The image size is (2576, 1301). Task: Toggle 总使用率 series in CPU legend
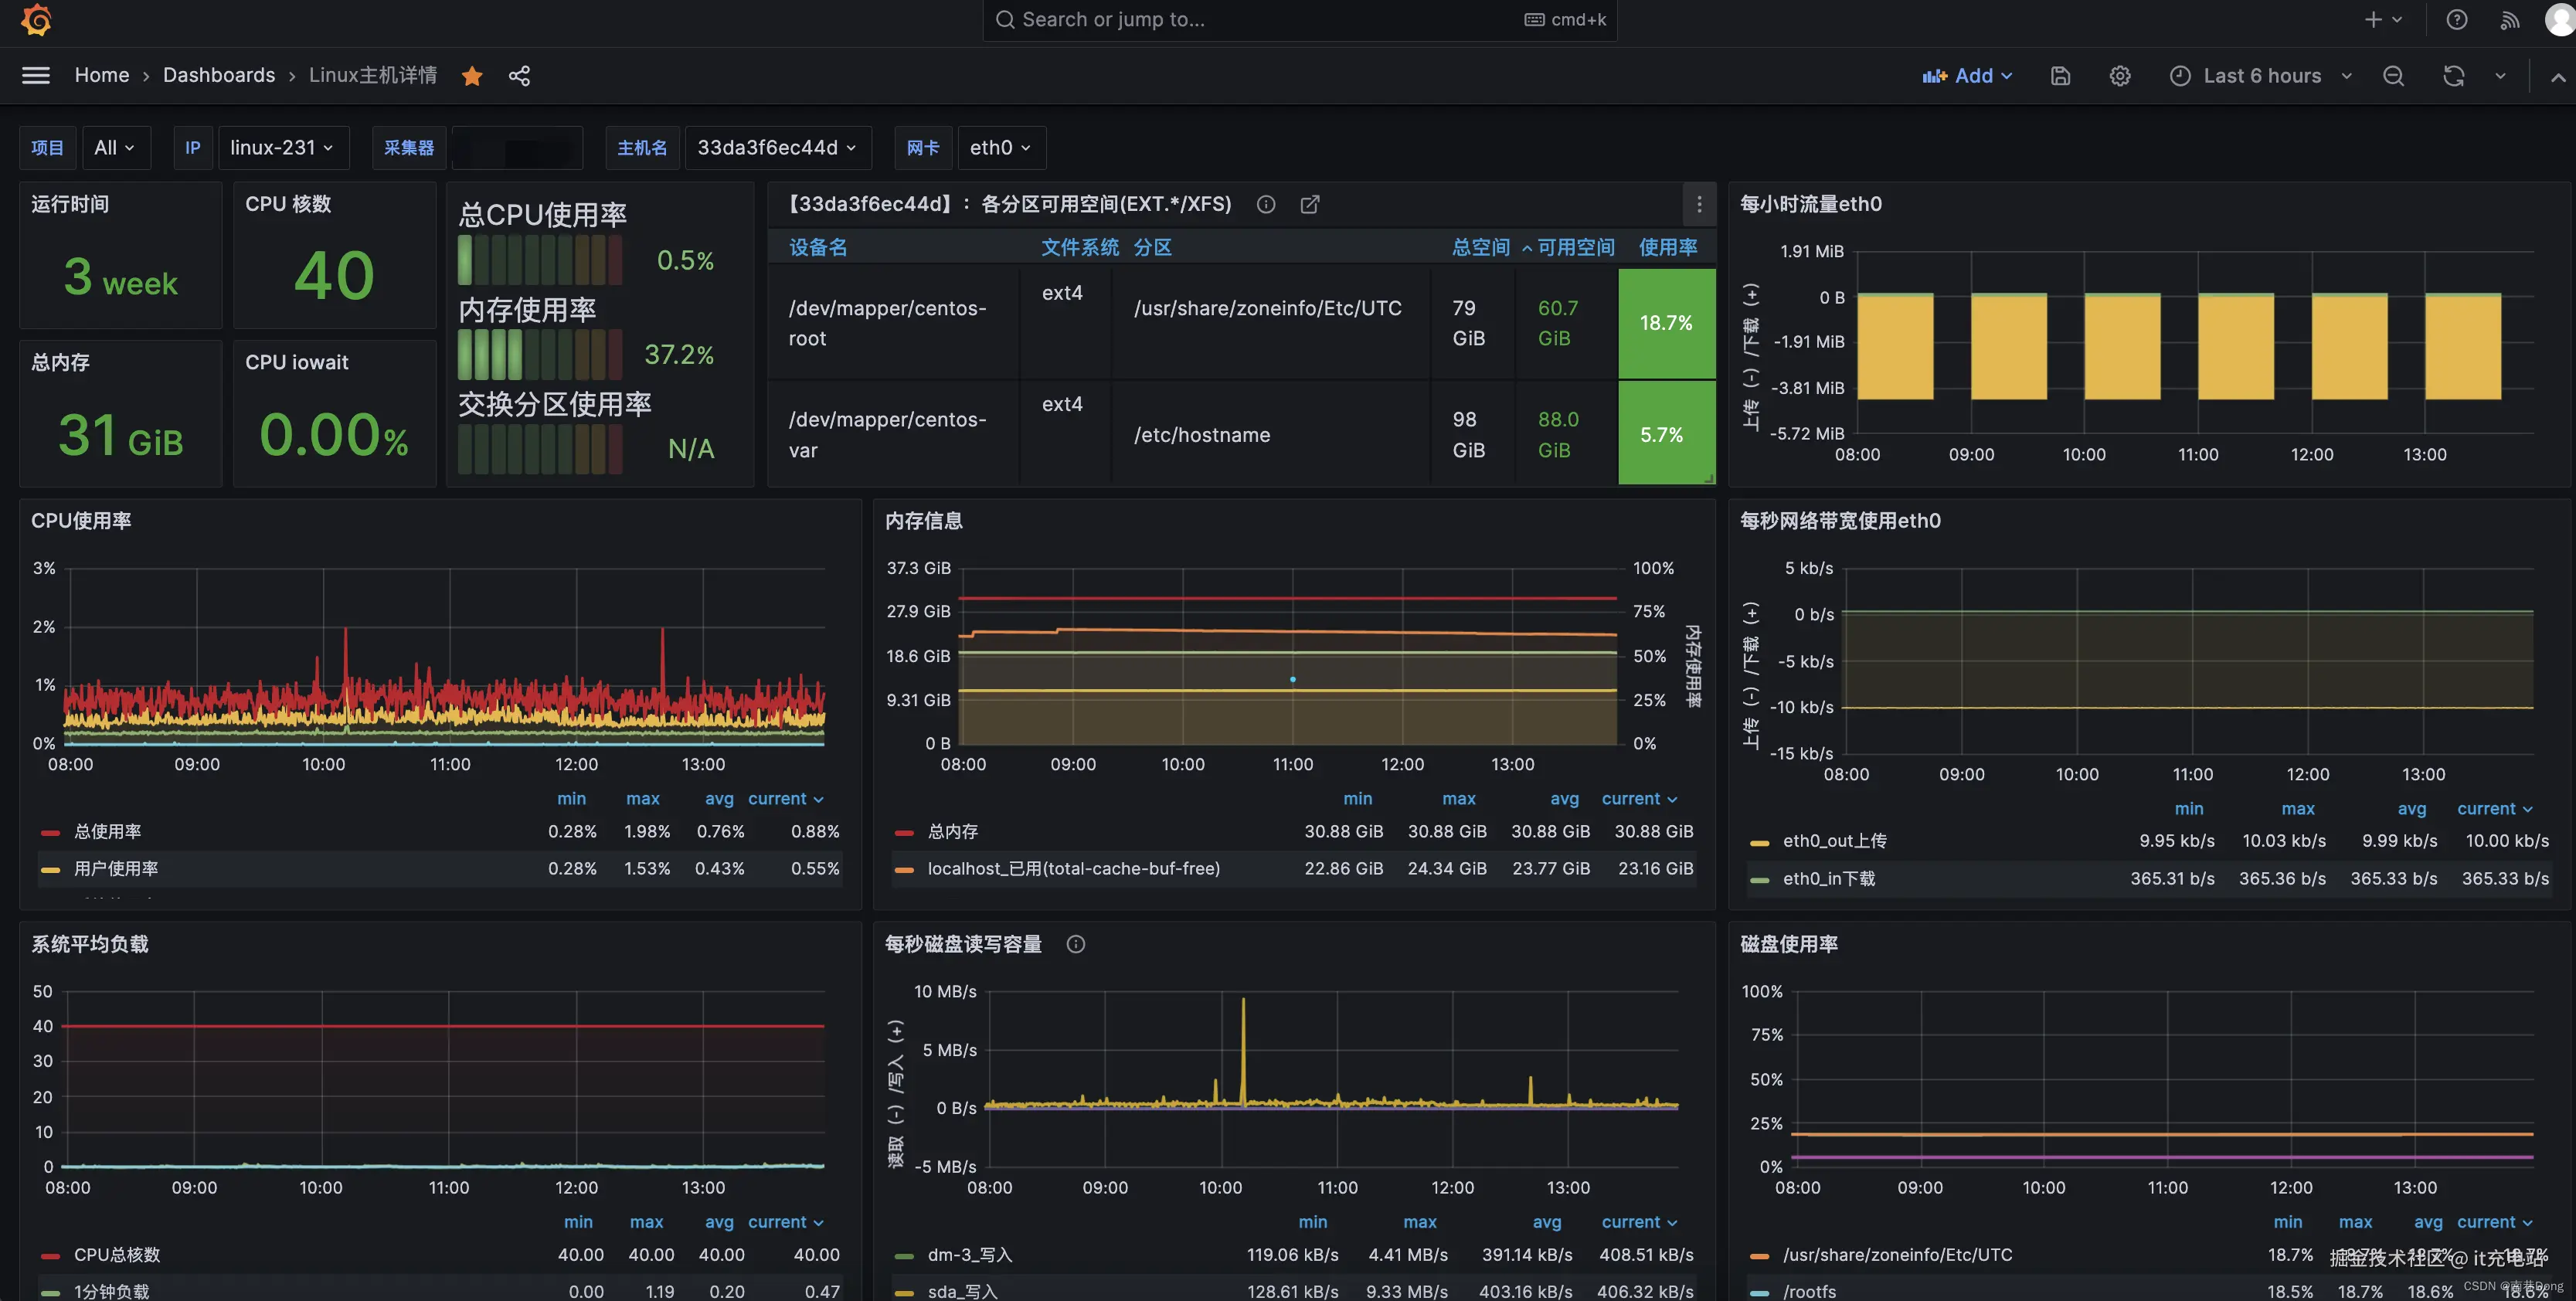[108, 831]
